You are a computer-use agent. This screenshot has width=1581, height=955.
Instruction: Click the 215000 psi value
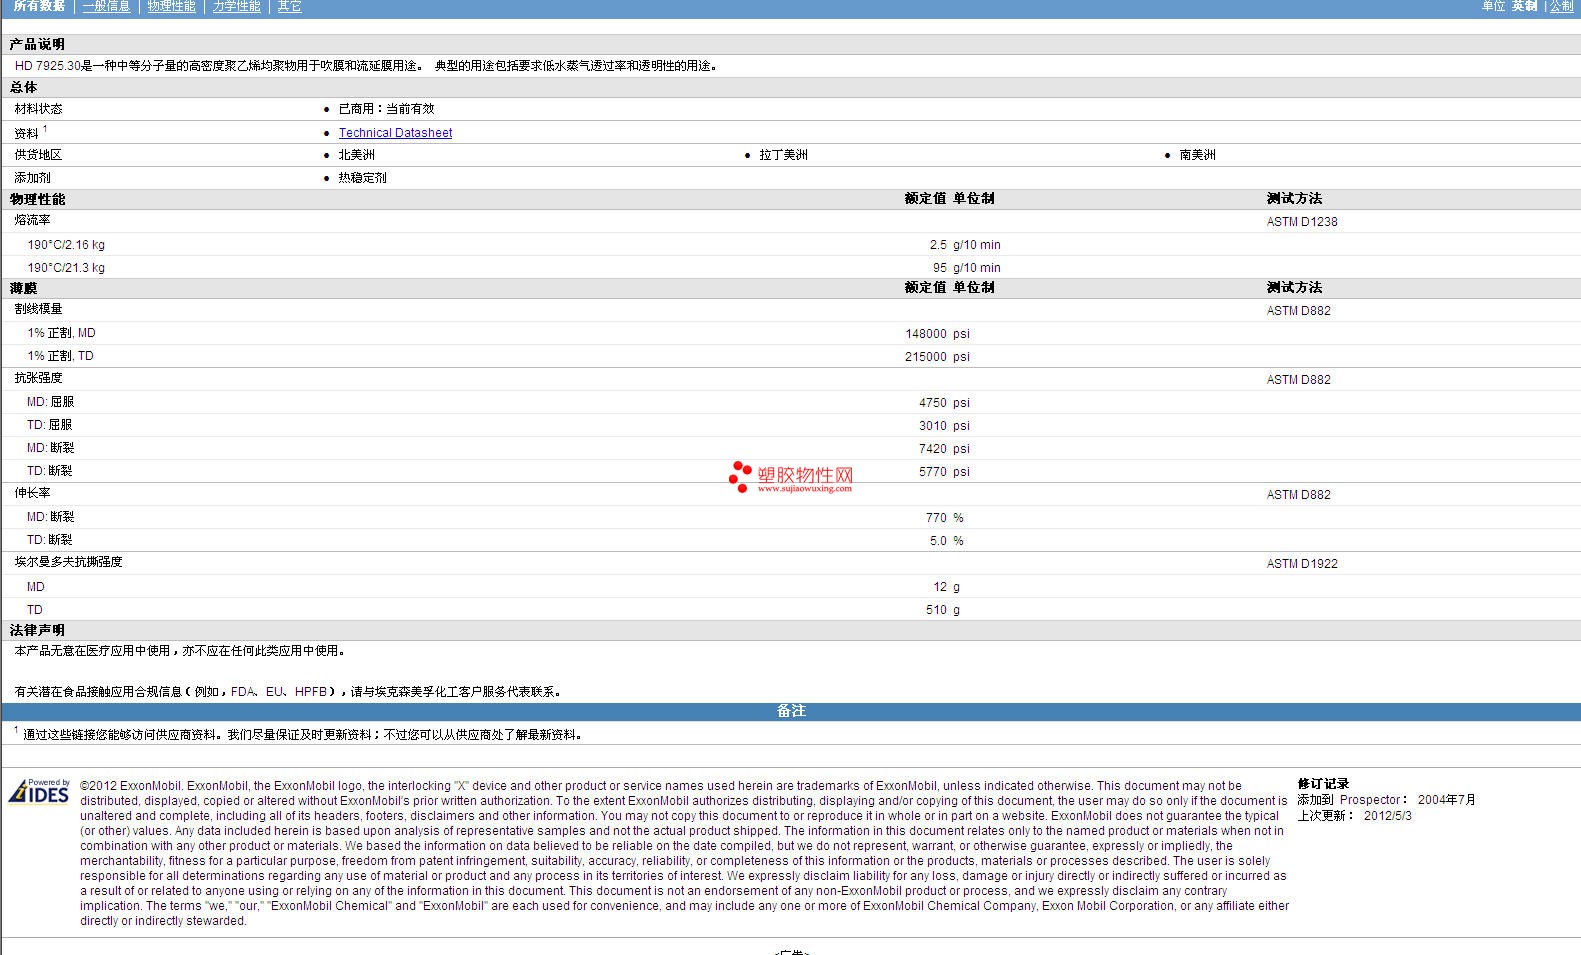937,357
